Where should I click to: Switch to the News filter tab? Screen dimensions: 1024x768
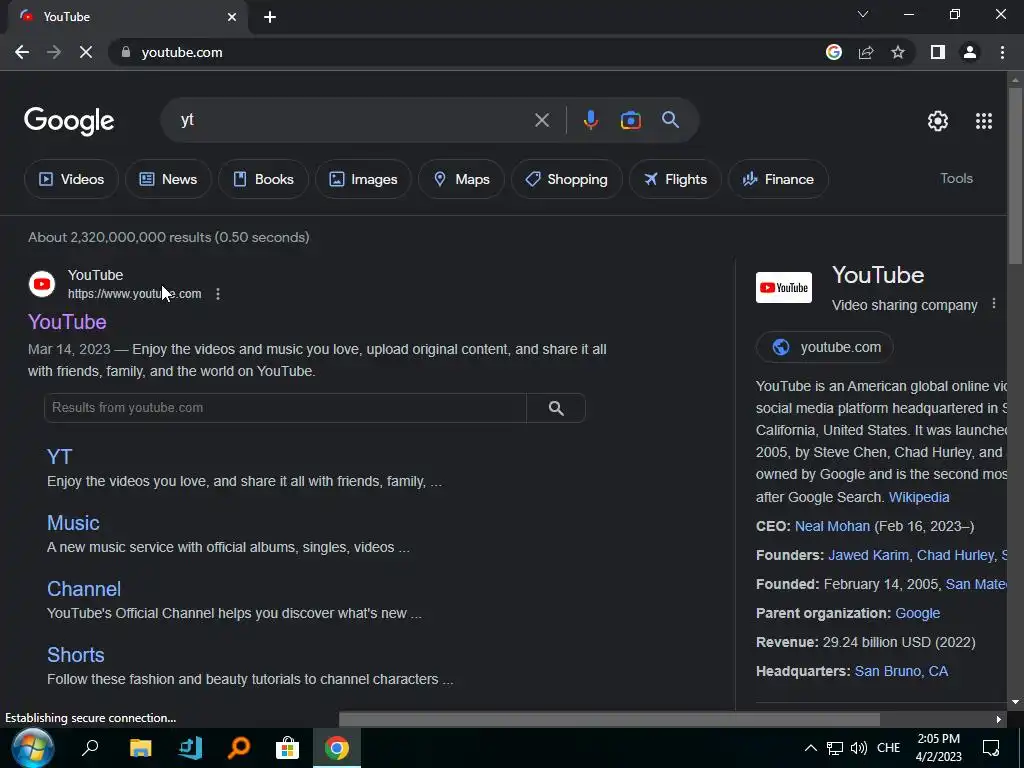click(168, 179)
